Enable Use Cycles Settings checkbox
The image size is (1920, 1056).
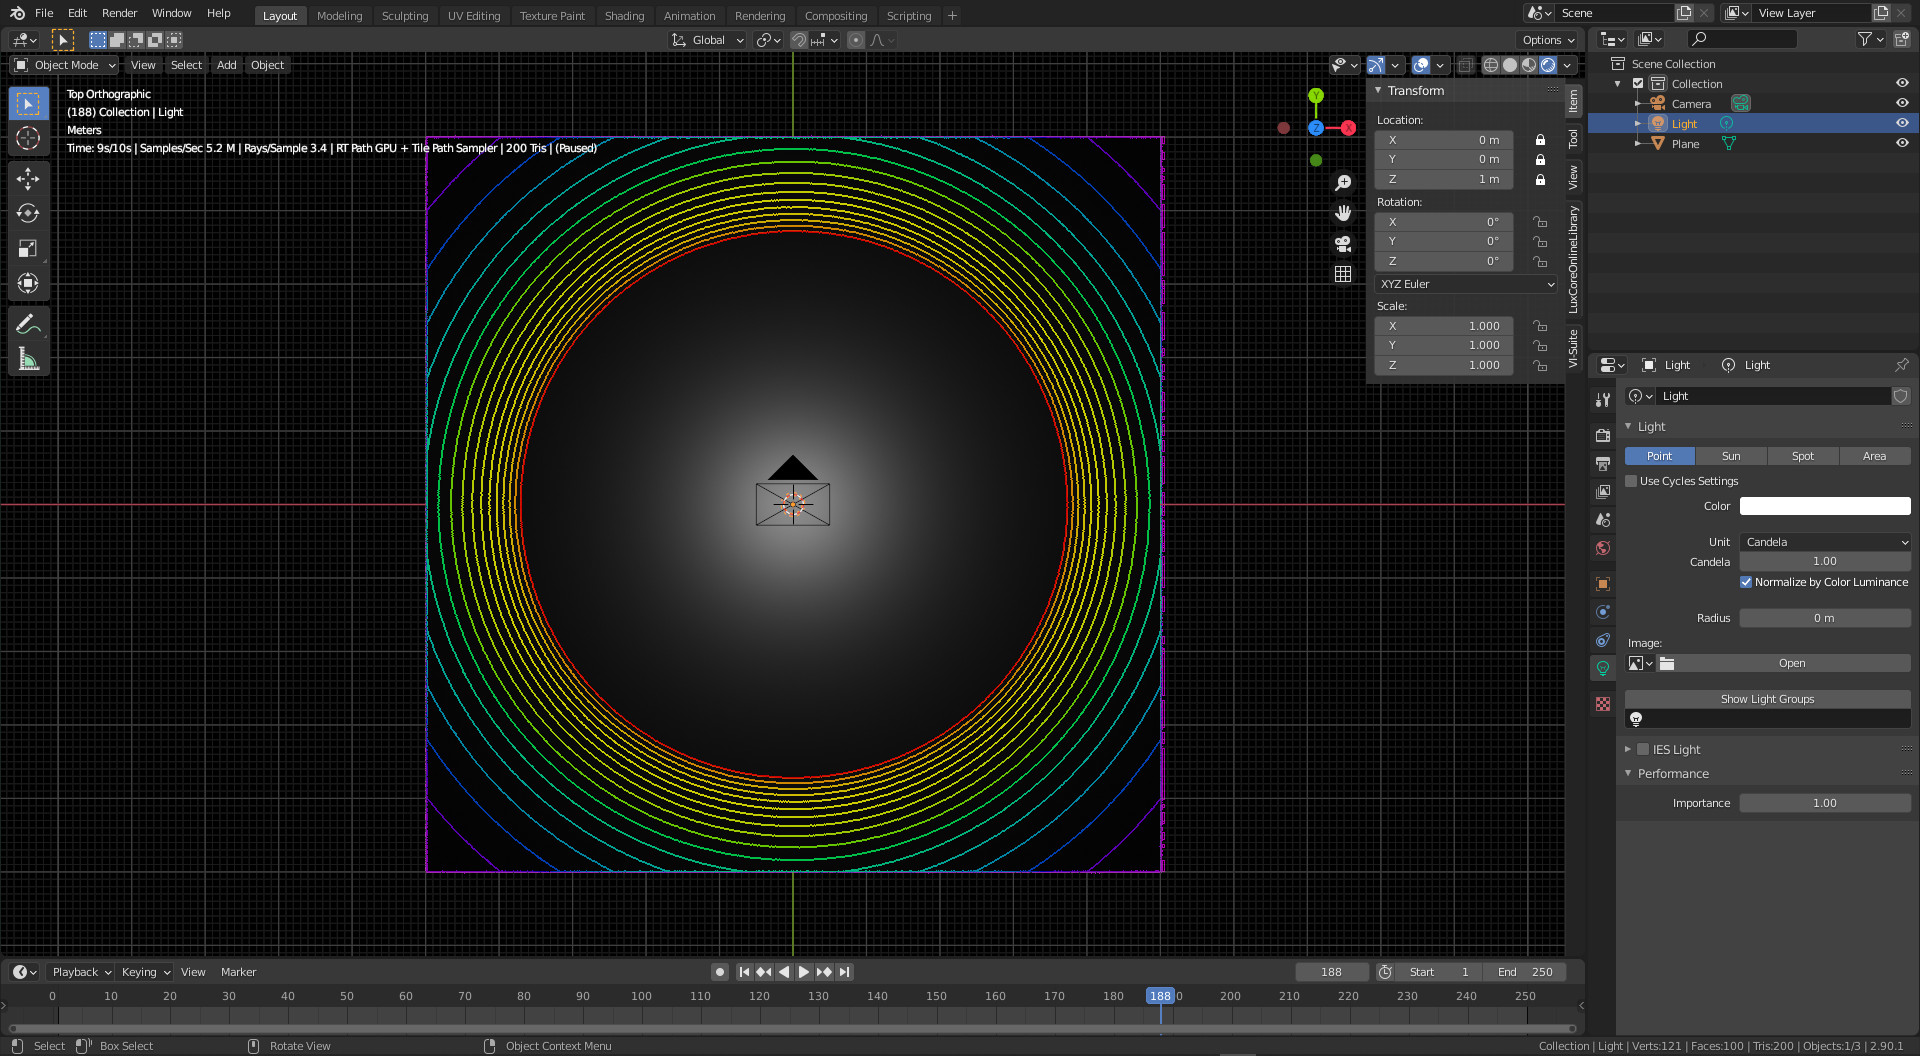pyautogui.click(x=1632, y=481)
